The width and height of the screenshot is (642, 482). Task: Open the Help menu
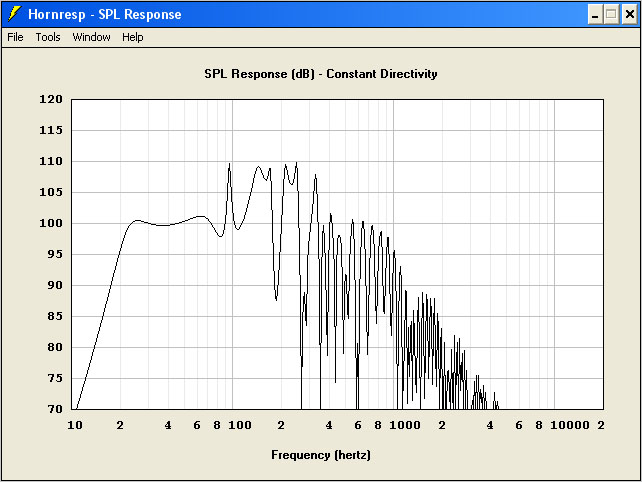pyautogui.click(x=133, y=37)
